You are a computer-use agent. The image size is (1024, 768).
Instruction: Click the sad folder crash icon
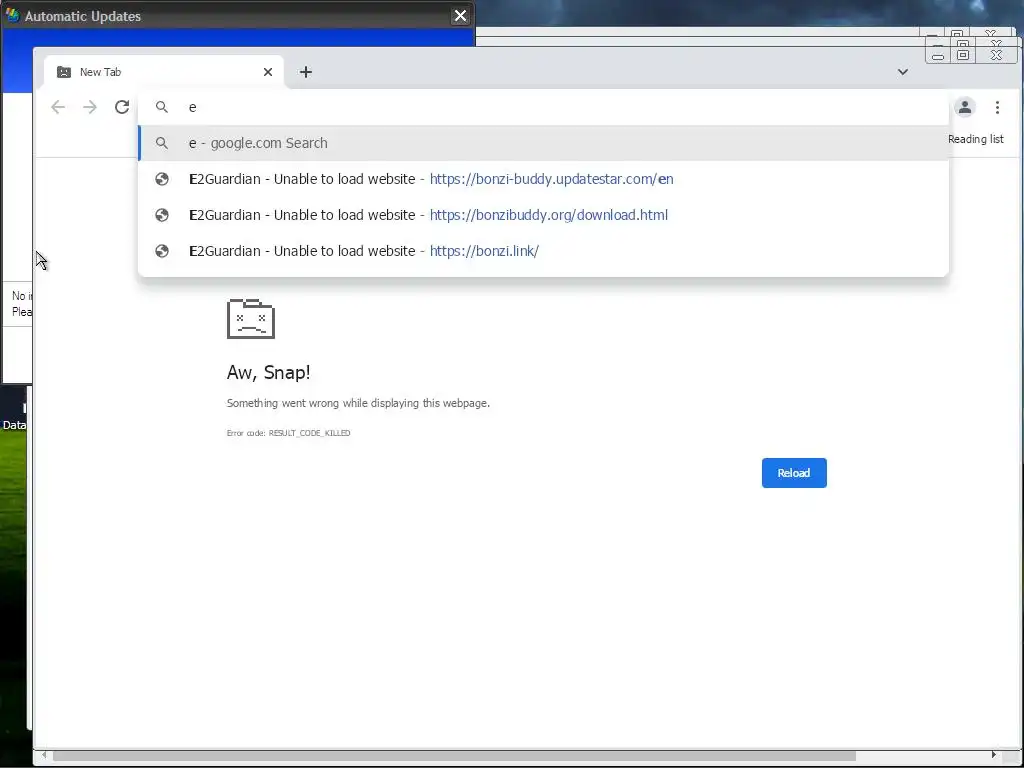[x=251, y=319]
